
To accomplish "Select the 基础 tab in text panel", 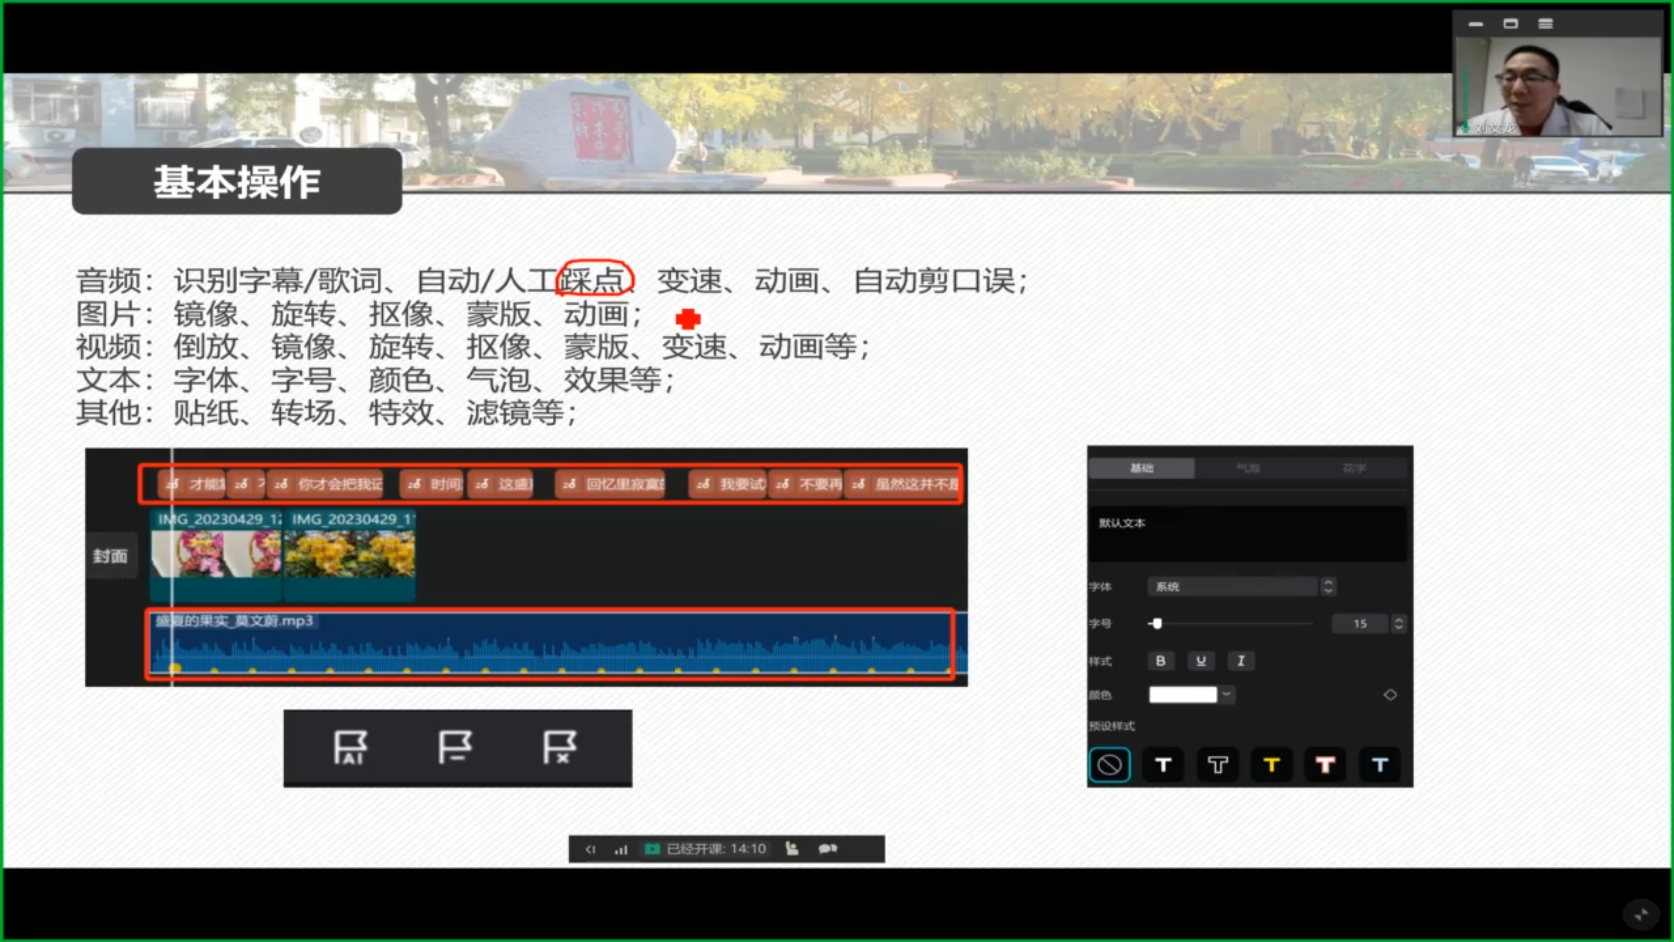I will [1141, 468].
